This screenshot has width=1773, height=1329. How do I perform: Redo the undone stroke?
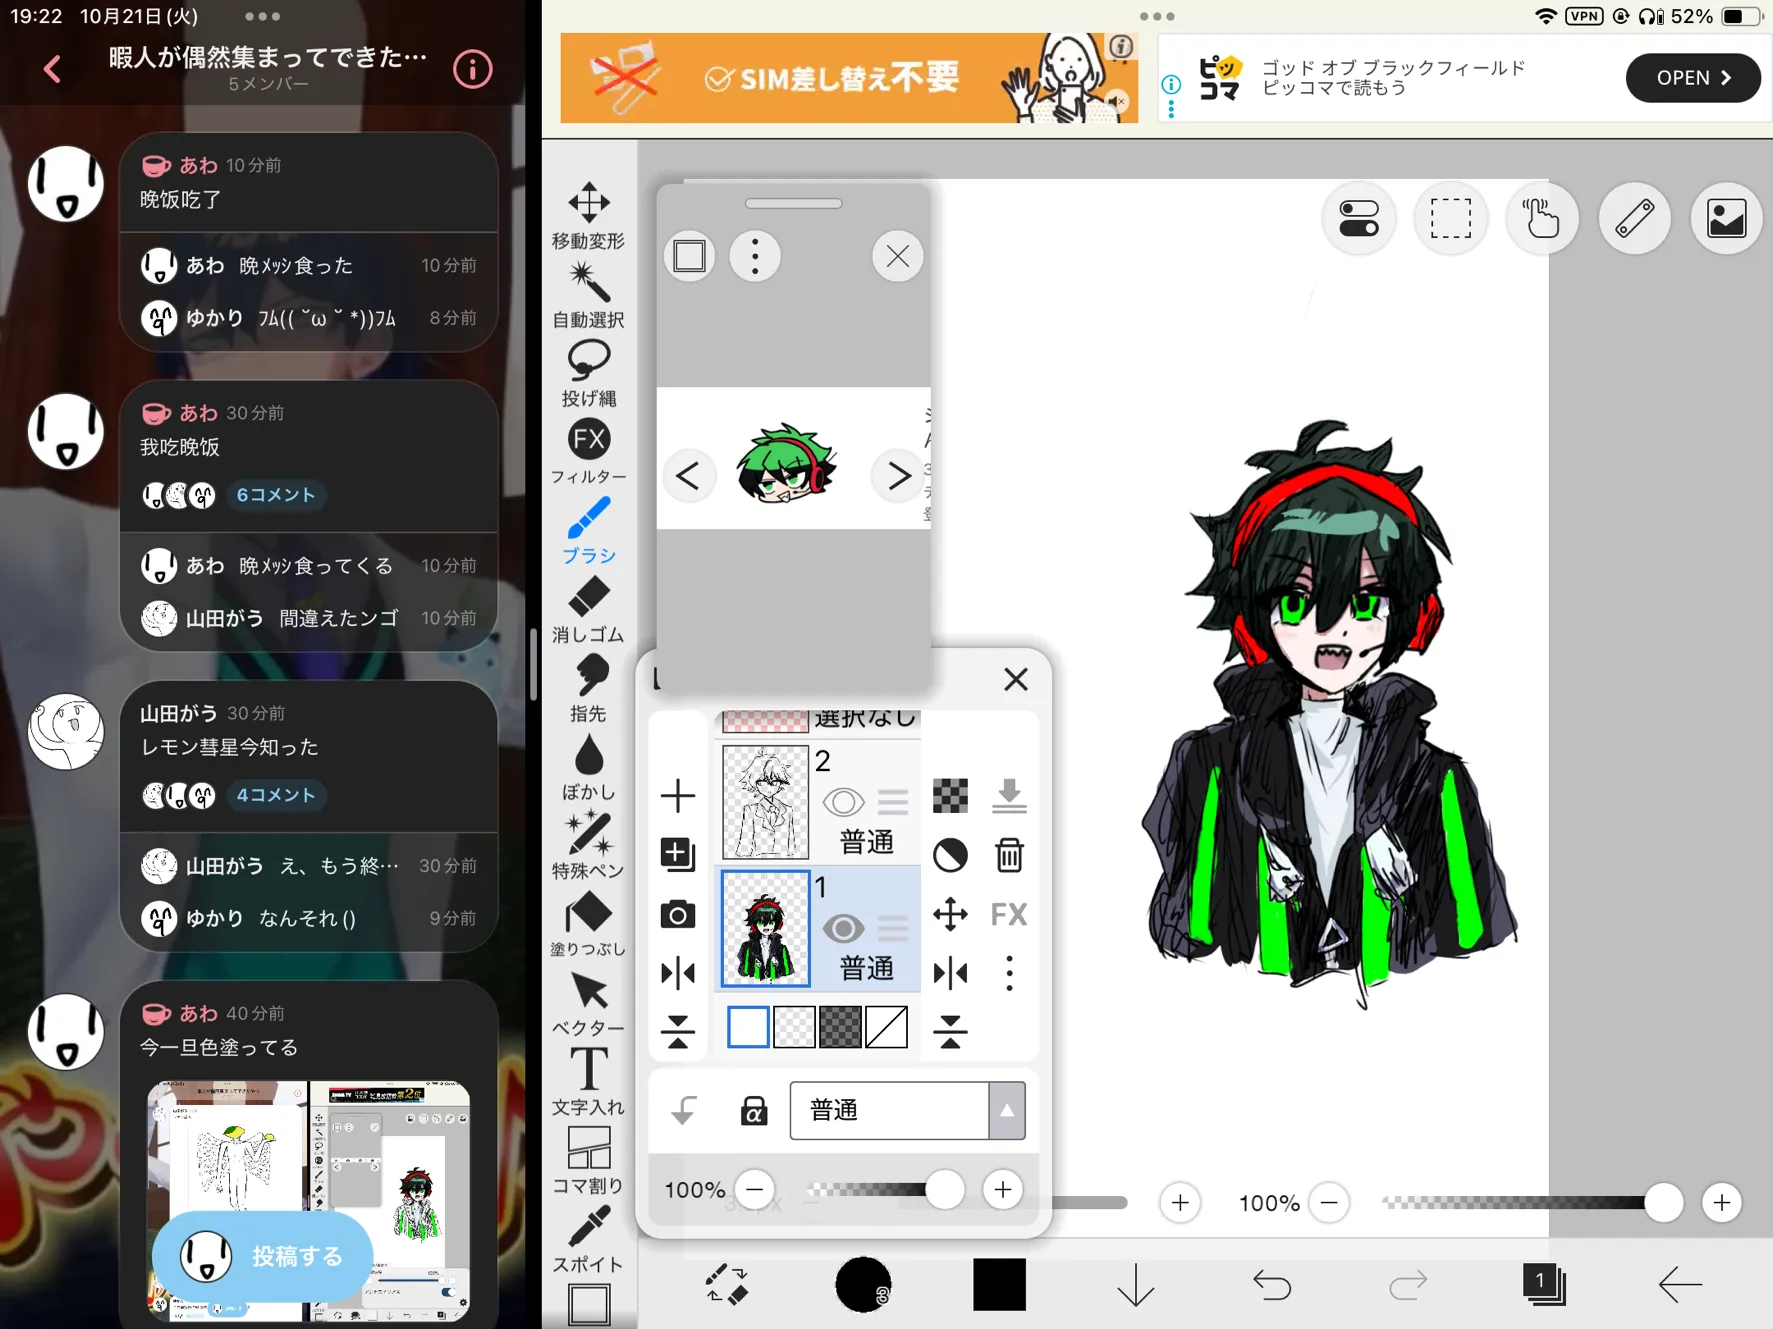point(1408,1285)
